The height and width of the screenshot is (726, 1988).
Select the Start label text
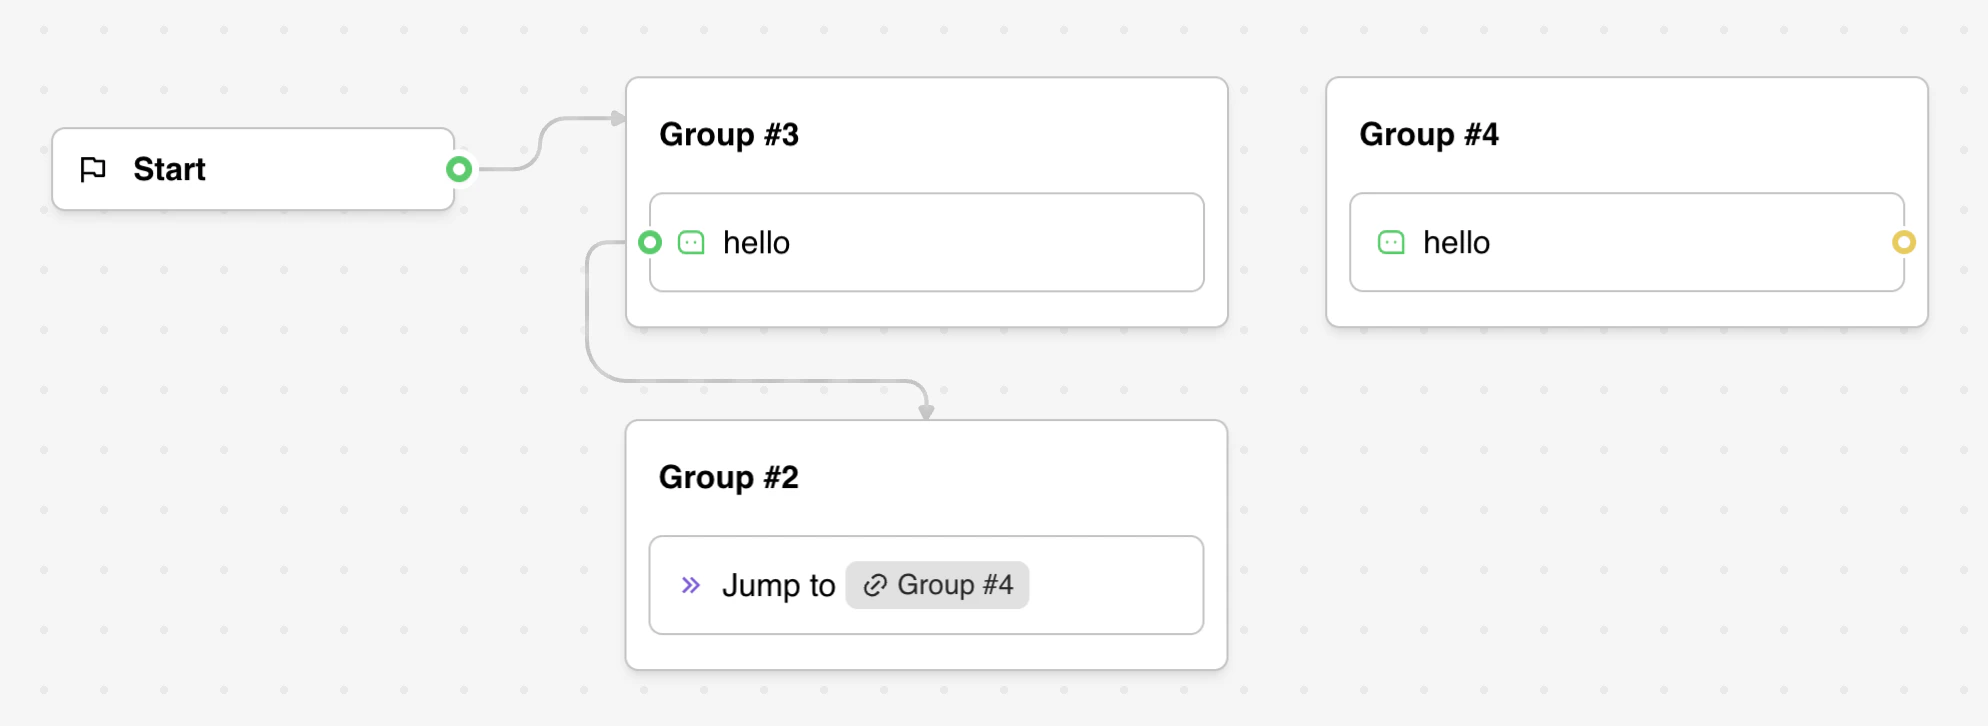pyautogui.click(x=169, y=169)
